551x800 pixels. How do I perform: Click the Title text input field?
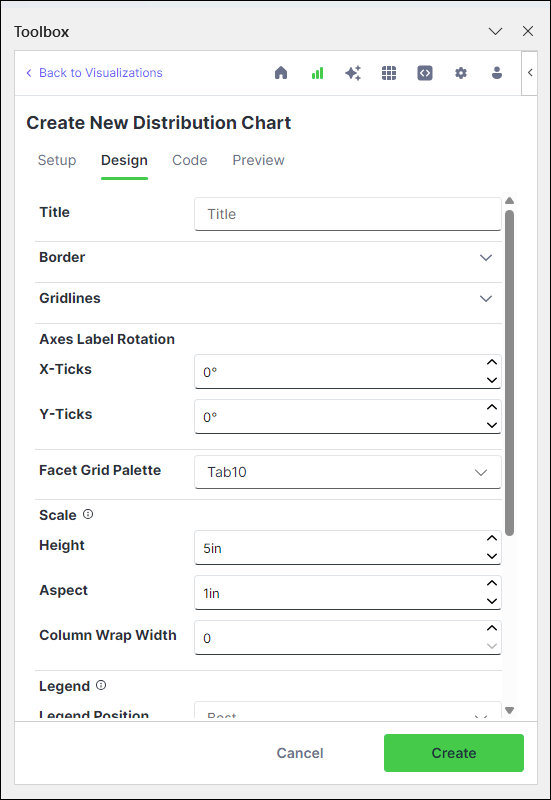tap(347, 214)
